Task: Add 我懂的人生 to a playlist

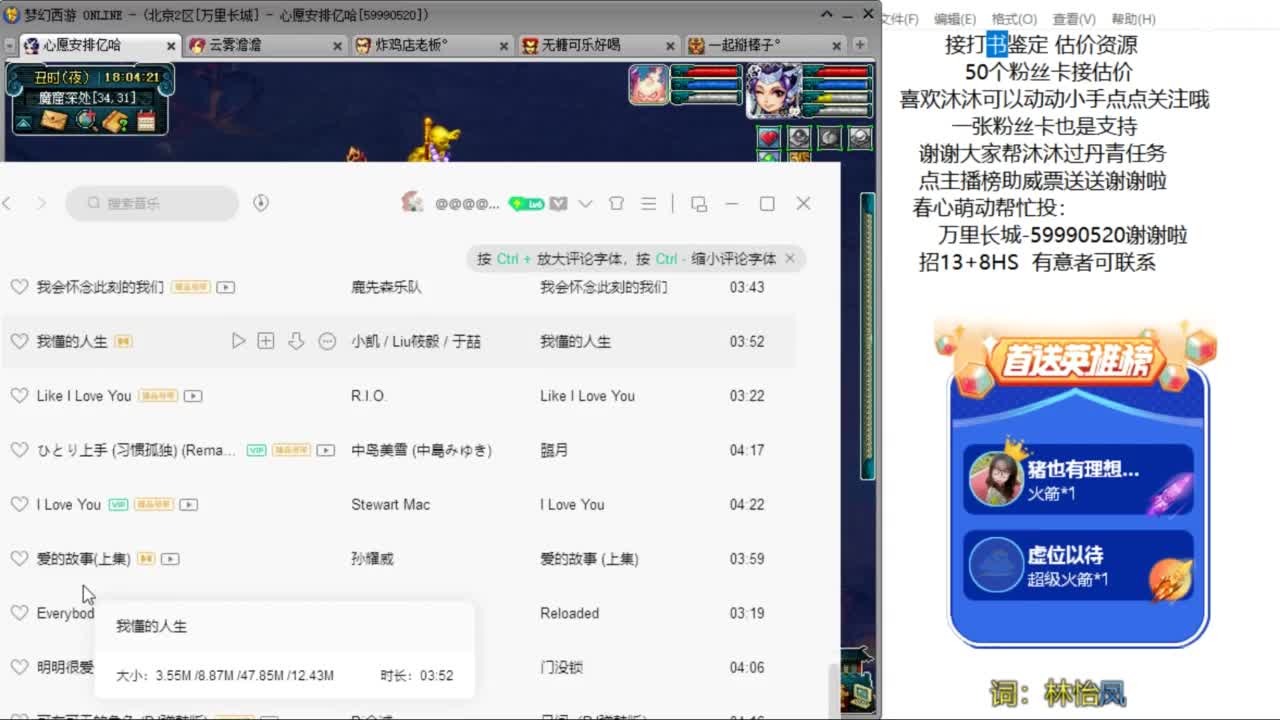Action: pyautogui.click(x=266, y=341)
